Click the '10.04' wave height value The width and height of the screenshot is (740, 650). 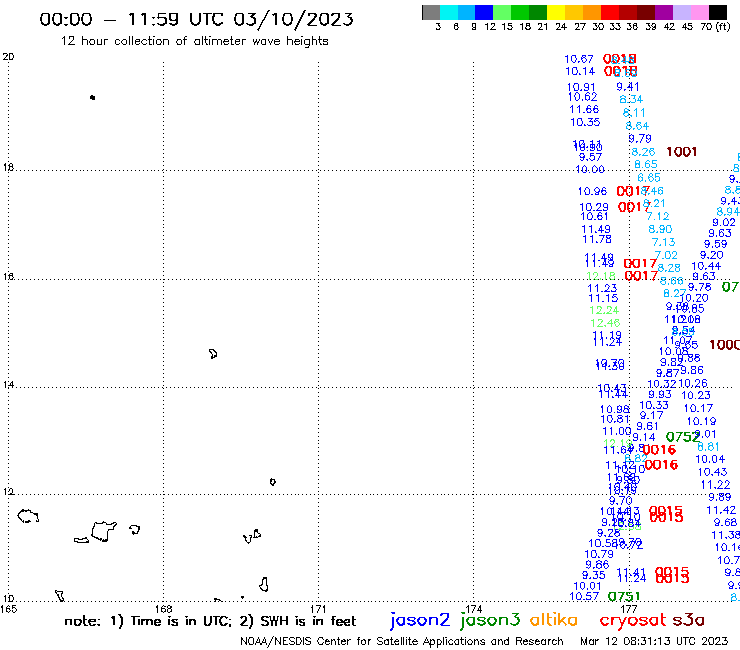[710, 459]
